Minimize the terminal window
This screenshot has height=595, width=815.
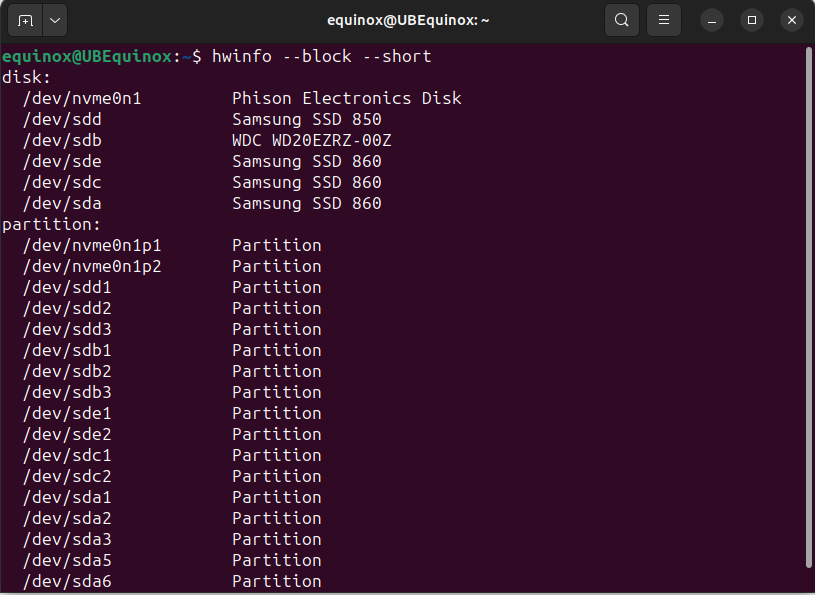click(x=712, y=20)
